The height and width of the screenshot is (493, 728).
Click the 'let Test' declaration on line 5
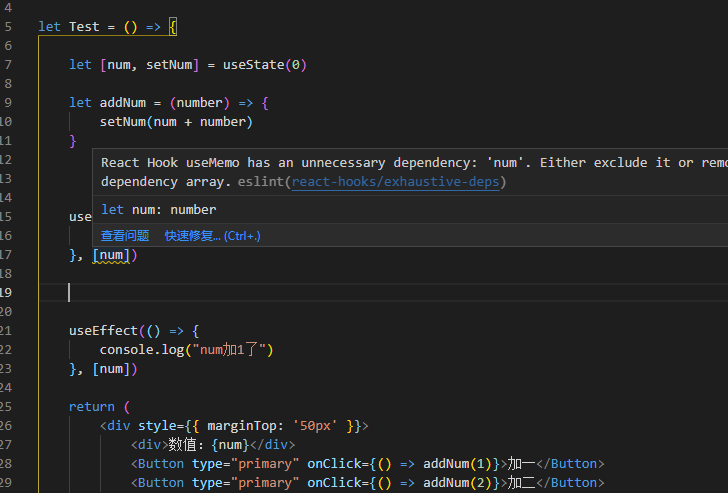click(x=69, y=27)
